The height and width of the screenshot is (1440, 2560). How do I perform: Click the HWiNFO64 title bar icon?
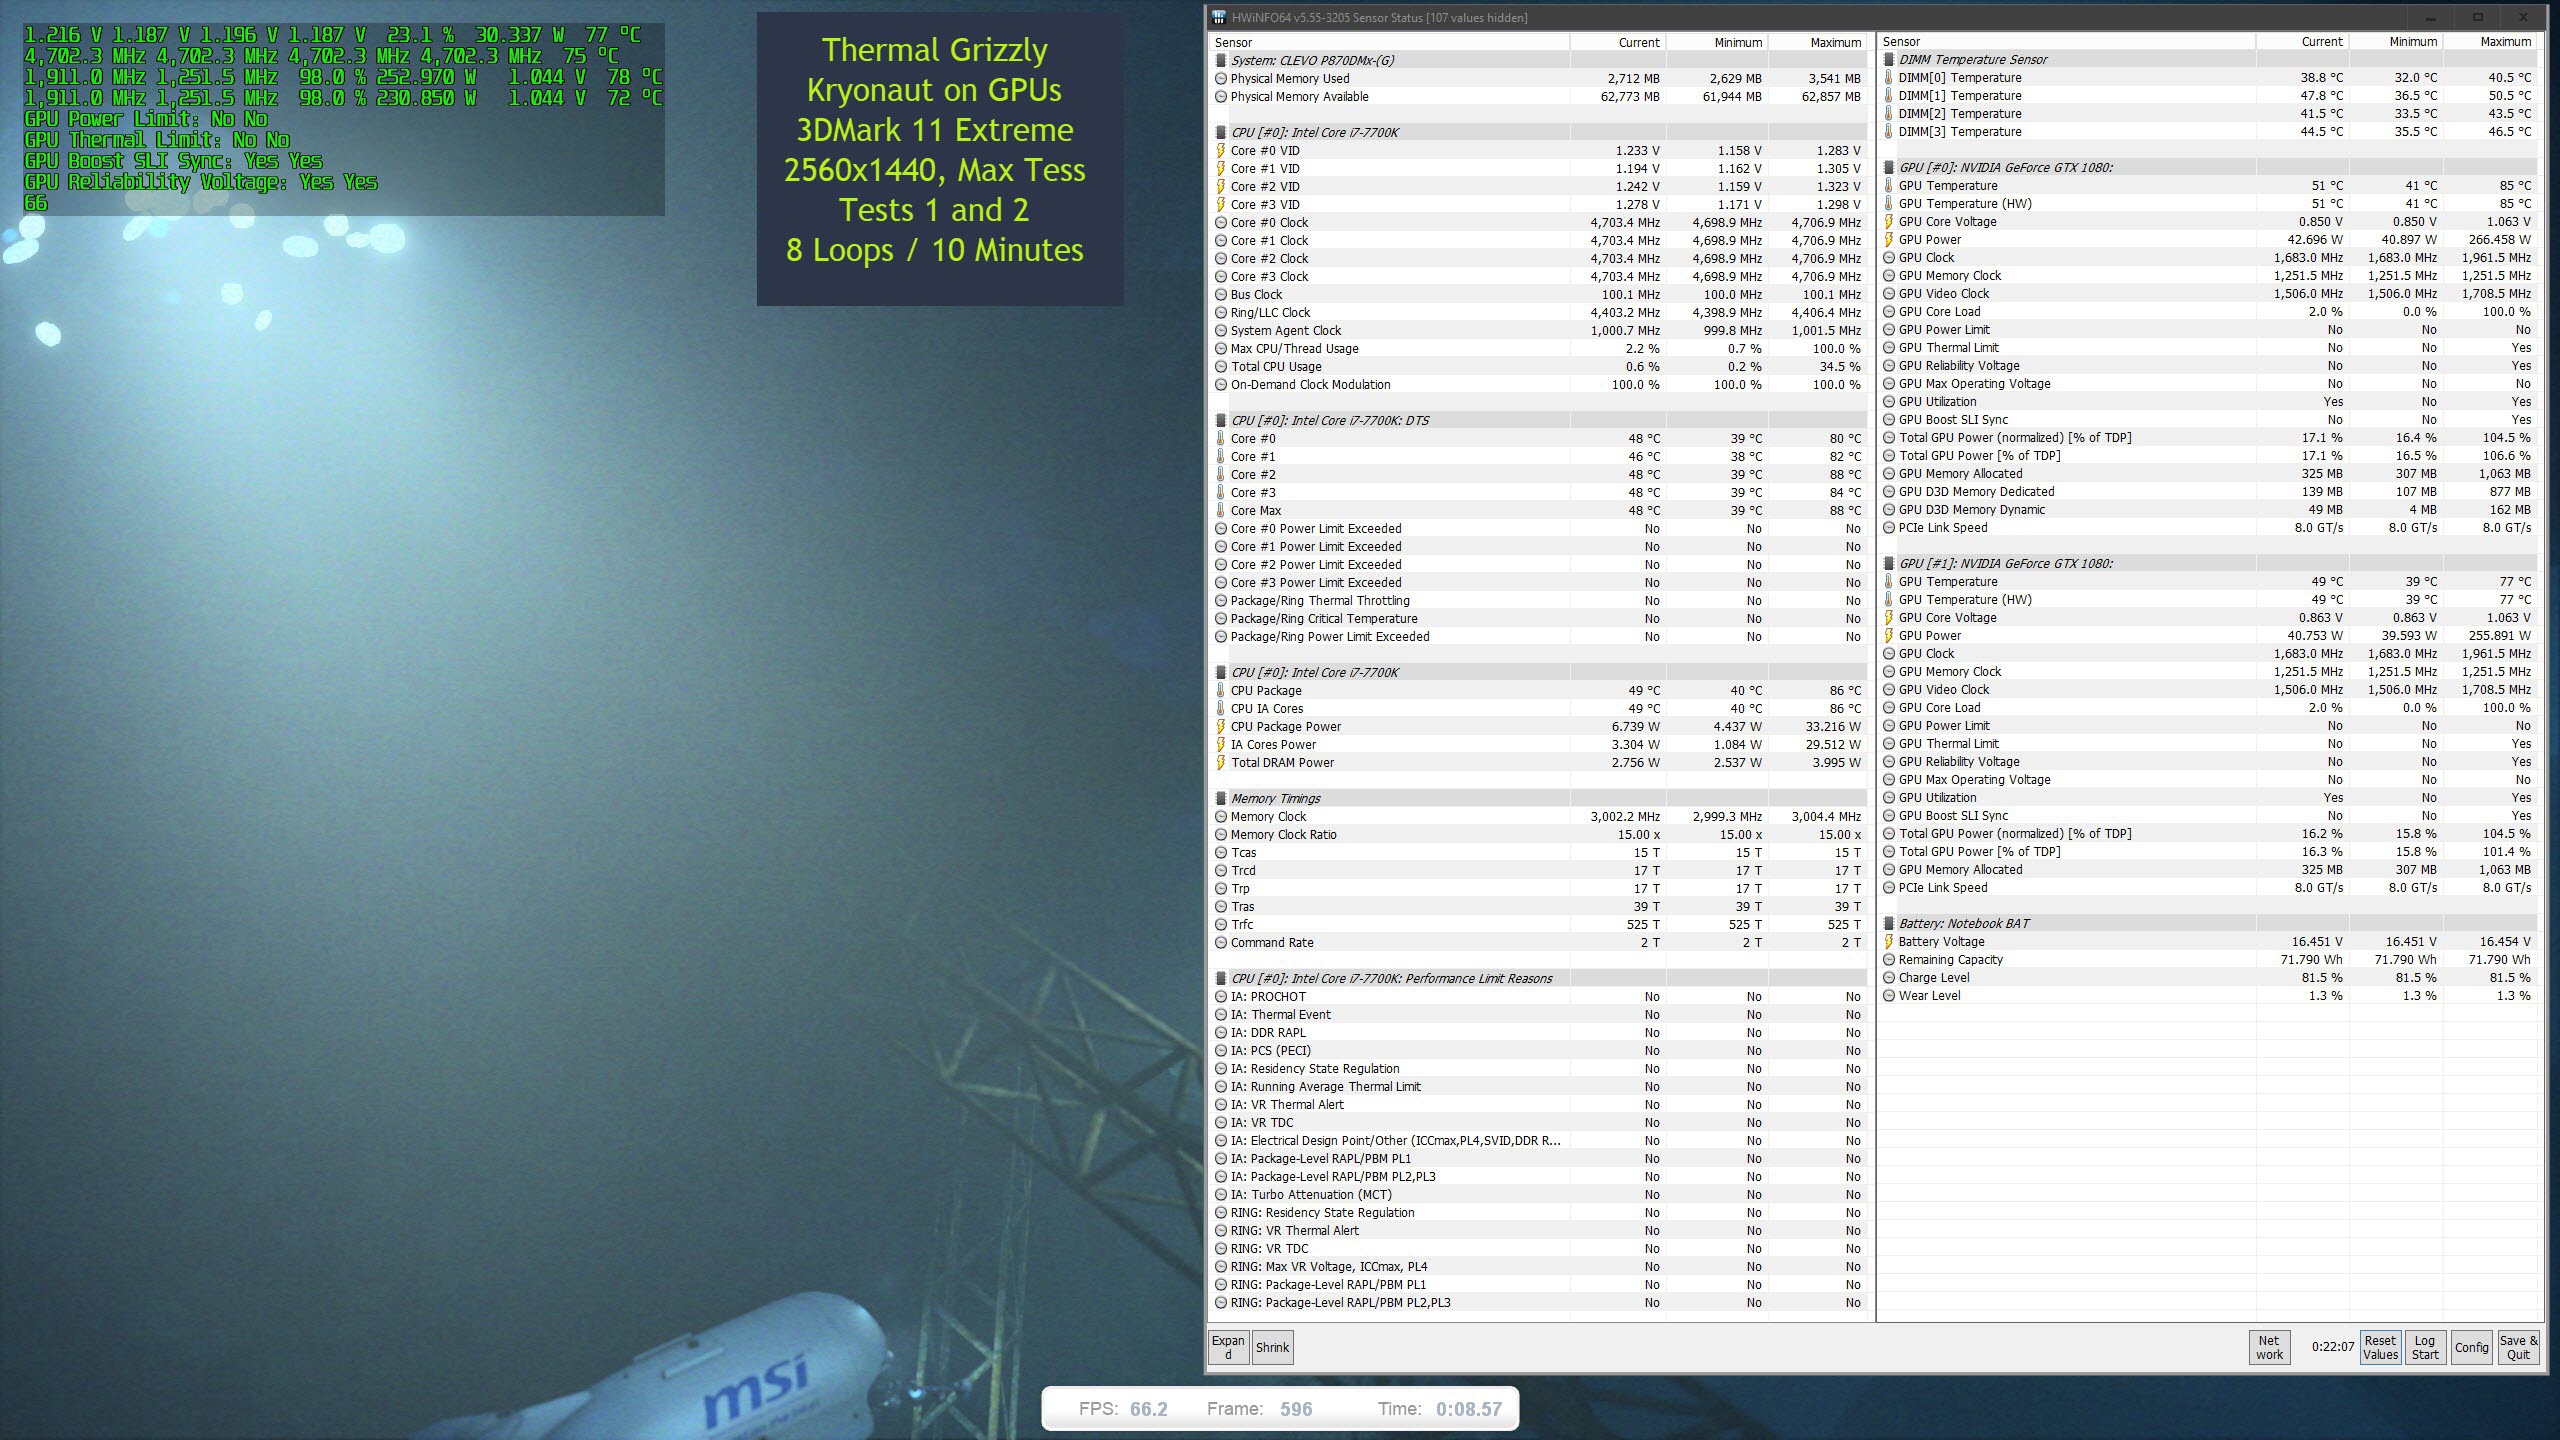pos(1218,17)
